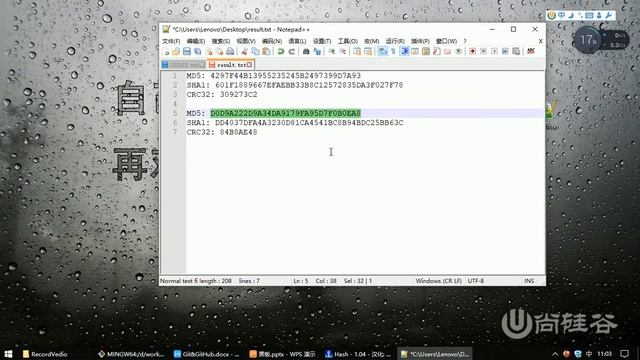Click the Close file toolbar icon
Image resolution: width=640 pixels, height=360 pixels.
[x=209, y=51]
